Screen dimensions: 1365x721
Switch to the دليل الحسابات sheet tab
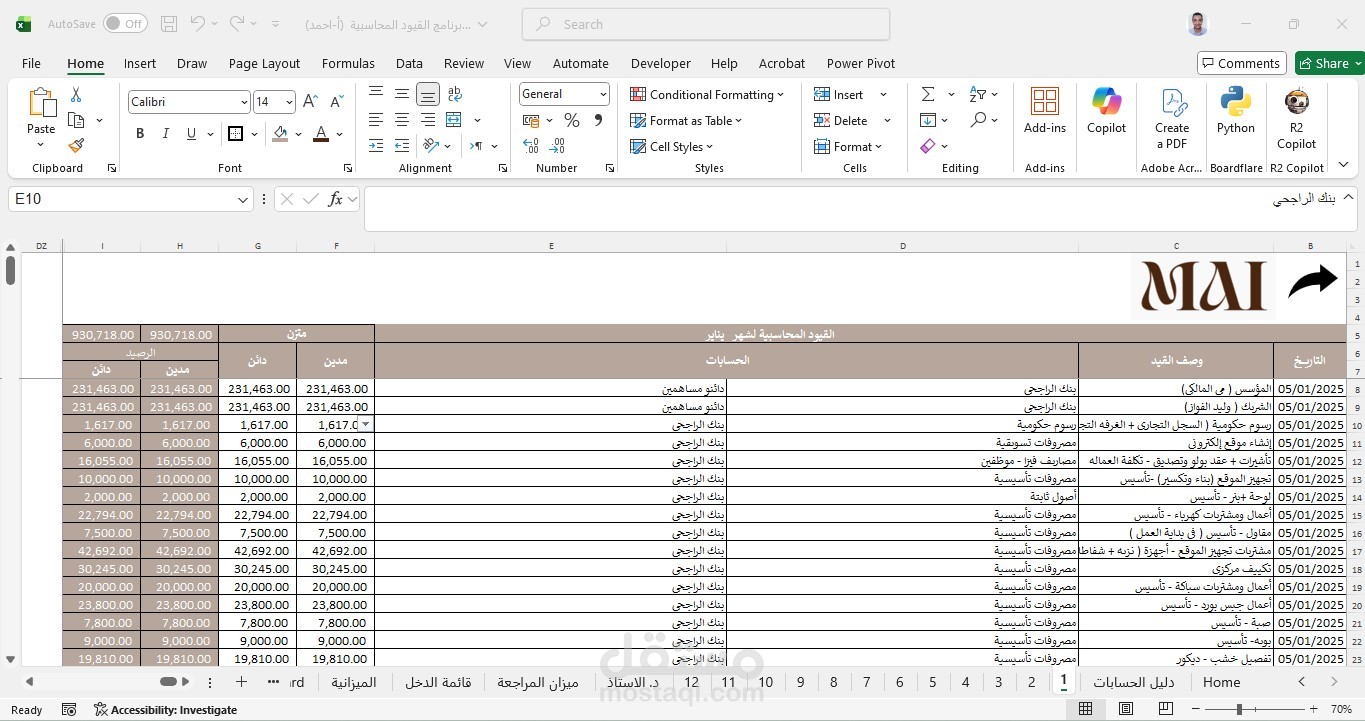click(x=1134, y=682)
